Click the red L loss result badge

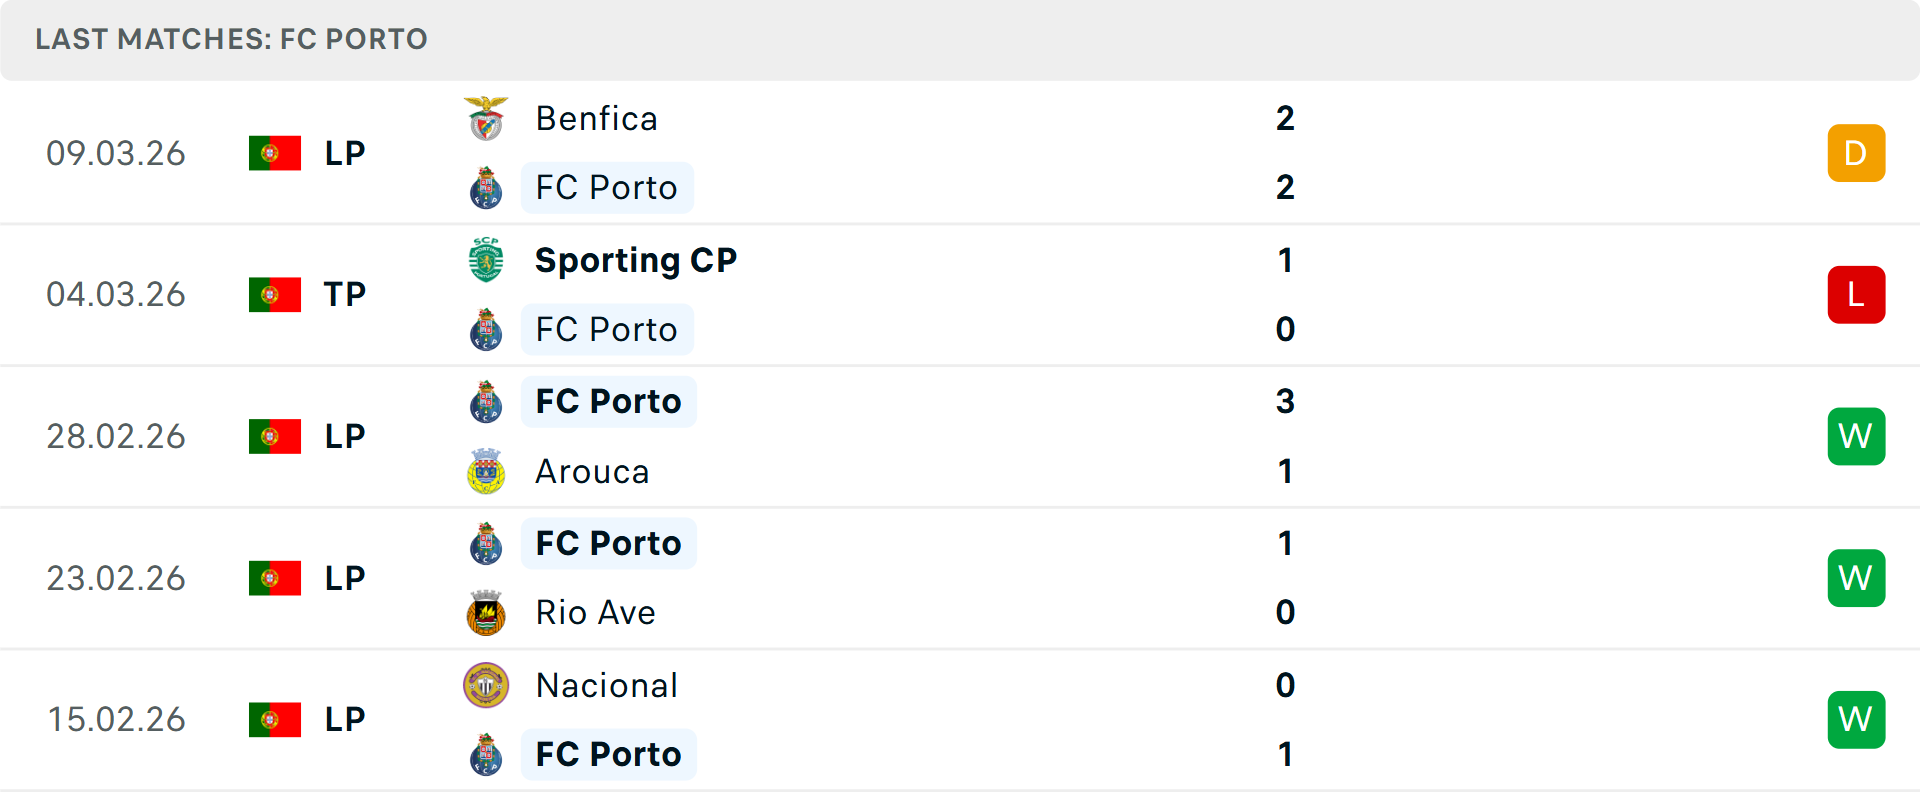pyautogui.click(x=1856, y=295)
